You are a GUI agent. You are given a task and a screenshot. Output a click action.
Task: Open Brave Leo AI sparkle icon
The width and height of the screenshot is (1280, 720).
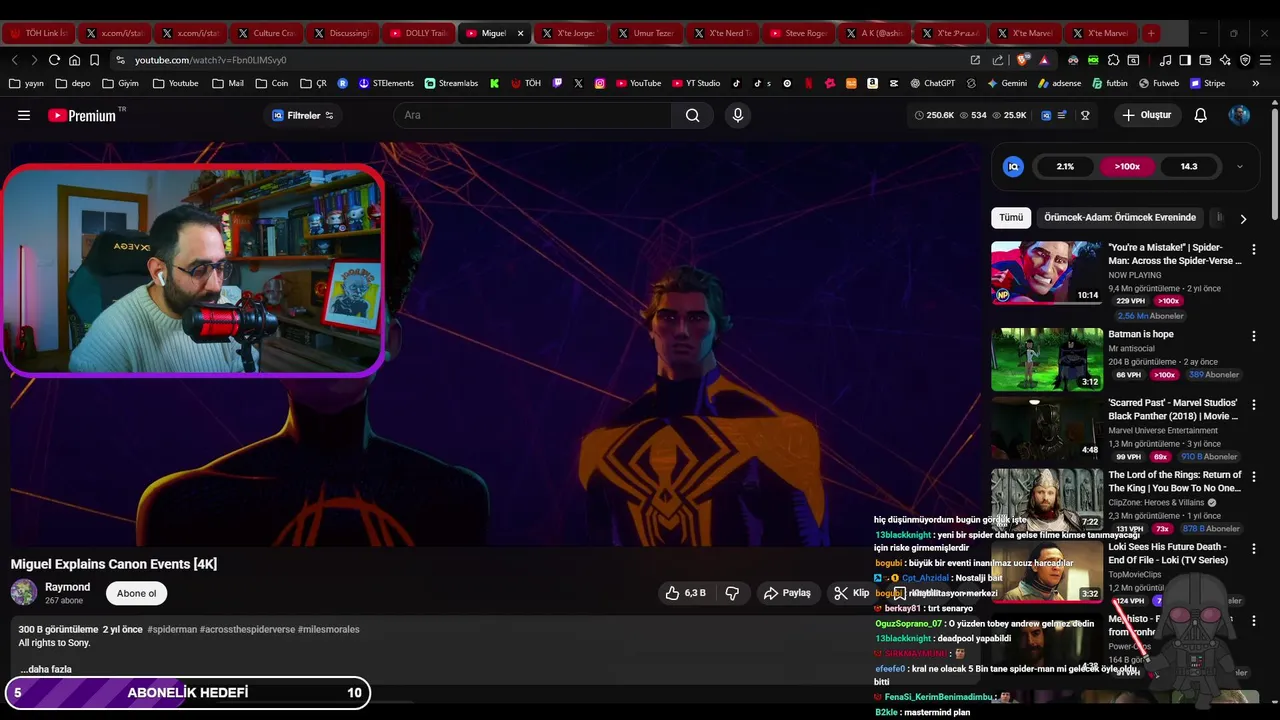1225,60
